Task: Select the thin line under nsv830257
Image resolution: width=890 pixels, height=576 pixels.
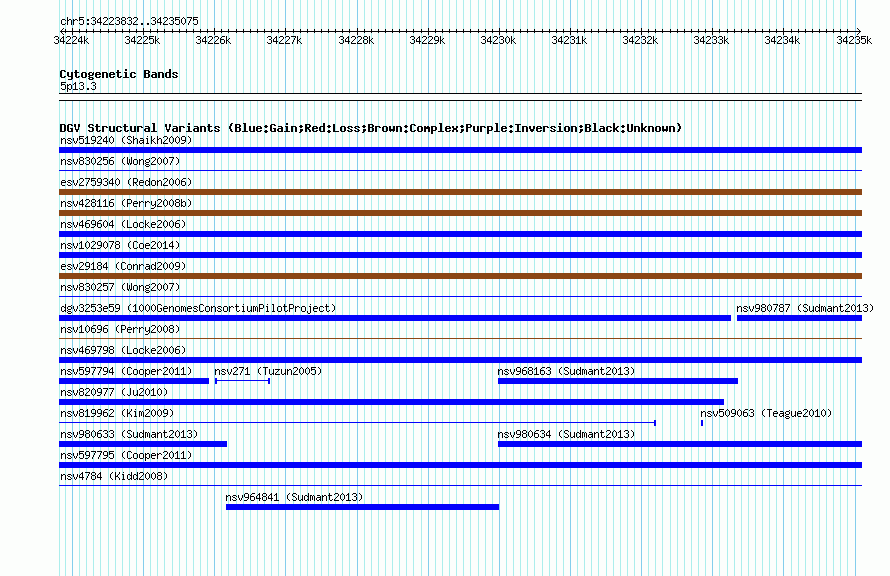Action: [x=460, y=296]
